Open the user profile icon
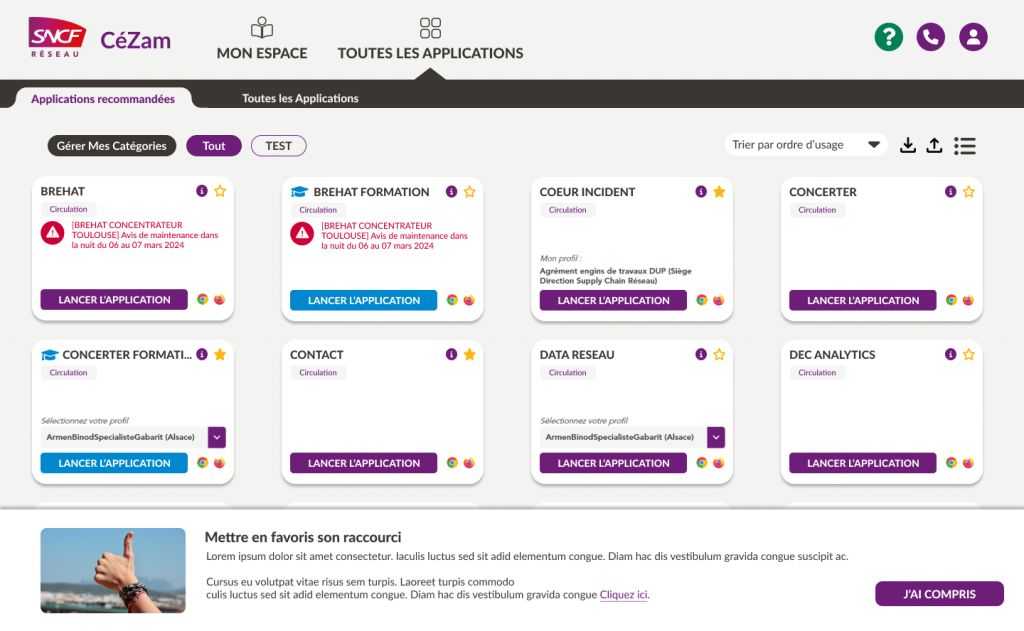 point(973,37)
